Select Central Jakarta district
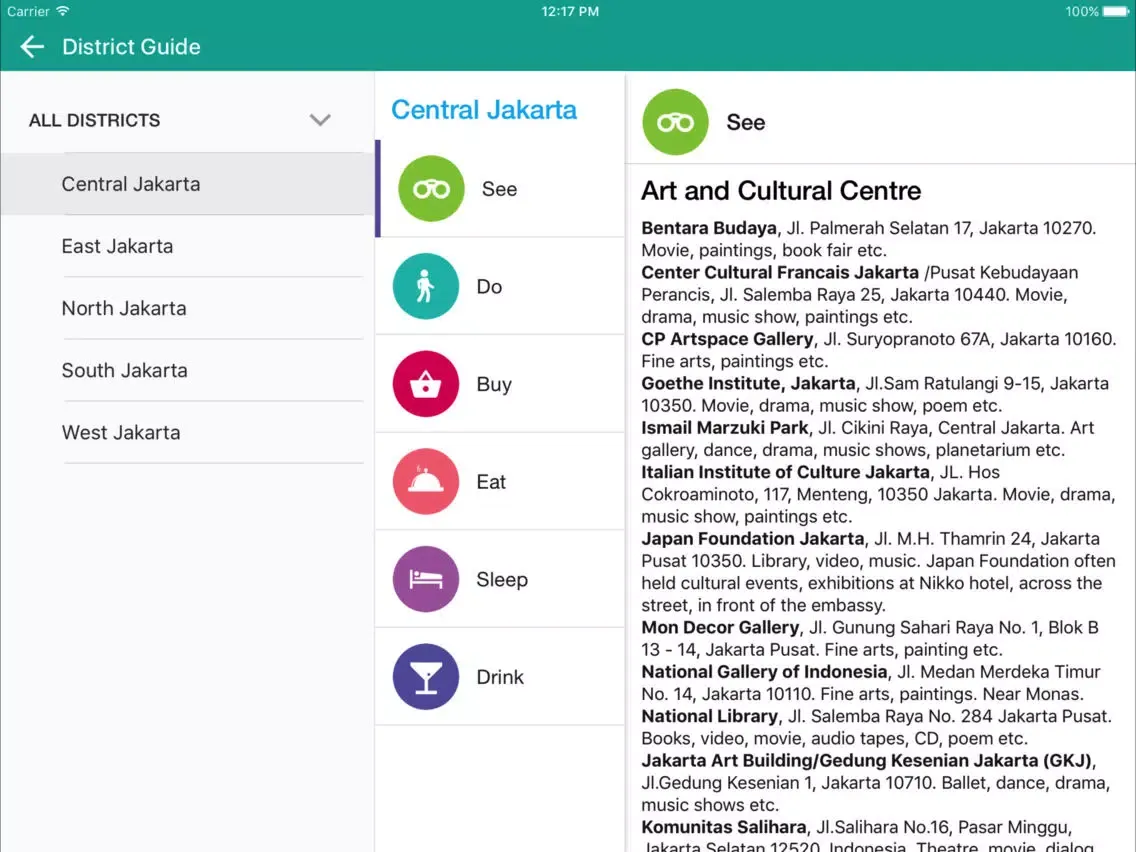The width and height of the screenshot is (1136, 852). (188, 184)
